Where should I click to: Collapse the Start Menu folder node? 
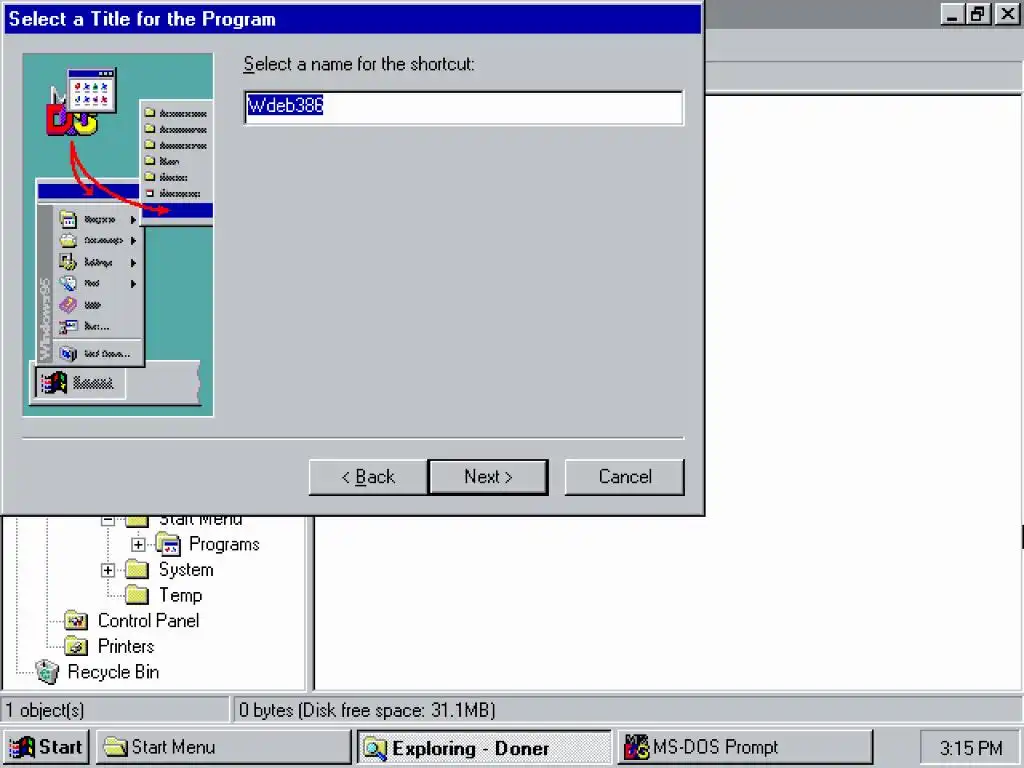108,520
